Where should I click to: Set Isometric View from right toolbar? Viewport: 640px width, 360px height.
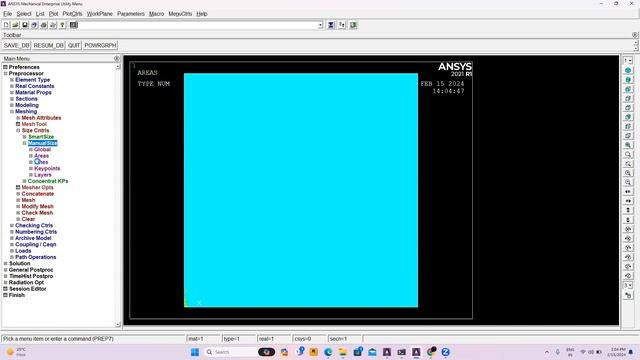point(628,70)
